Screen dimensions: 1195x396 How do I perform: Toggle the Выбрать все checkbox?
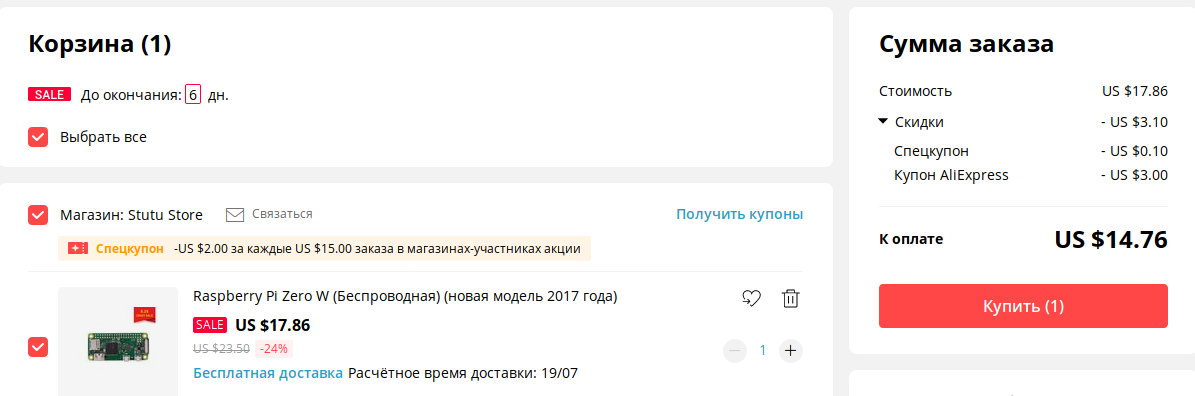click(38, 138)
